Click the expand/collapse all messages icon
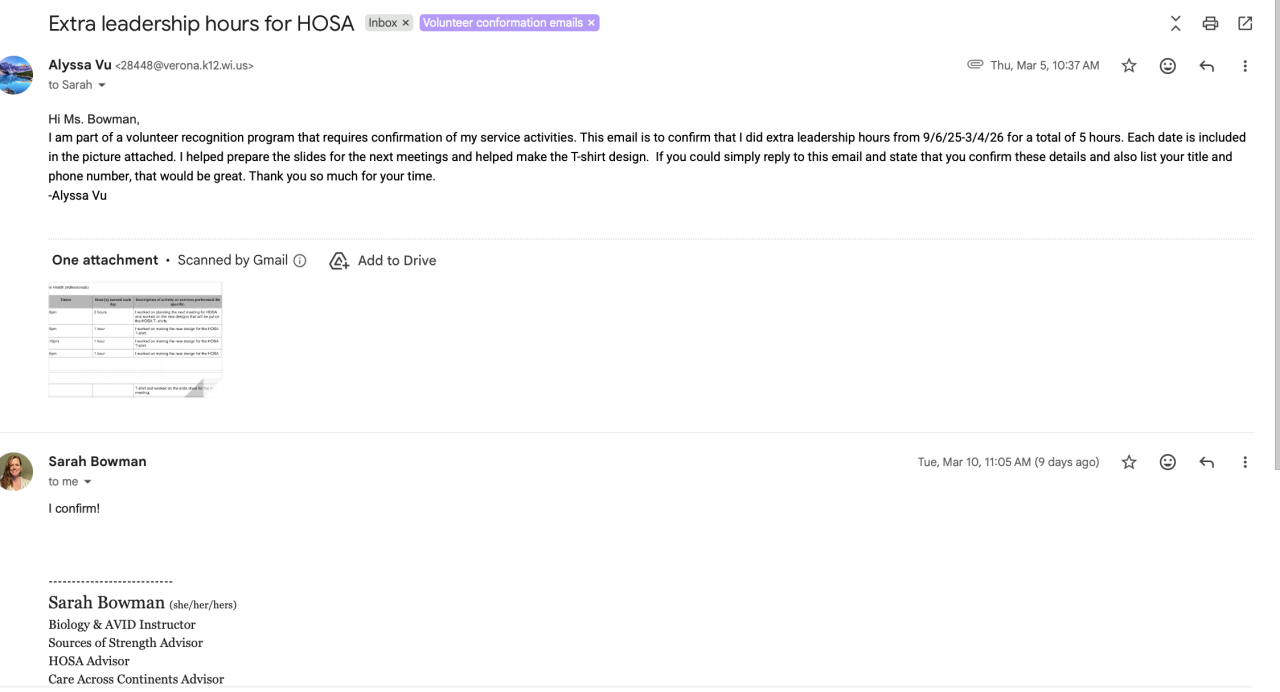1280x692 pixels. coord(1176,23)
